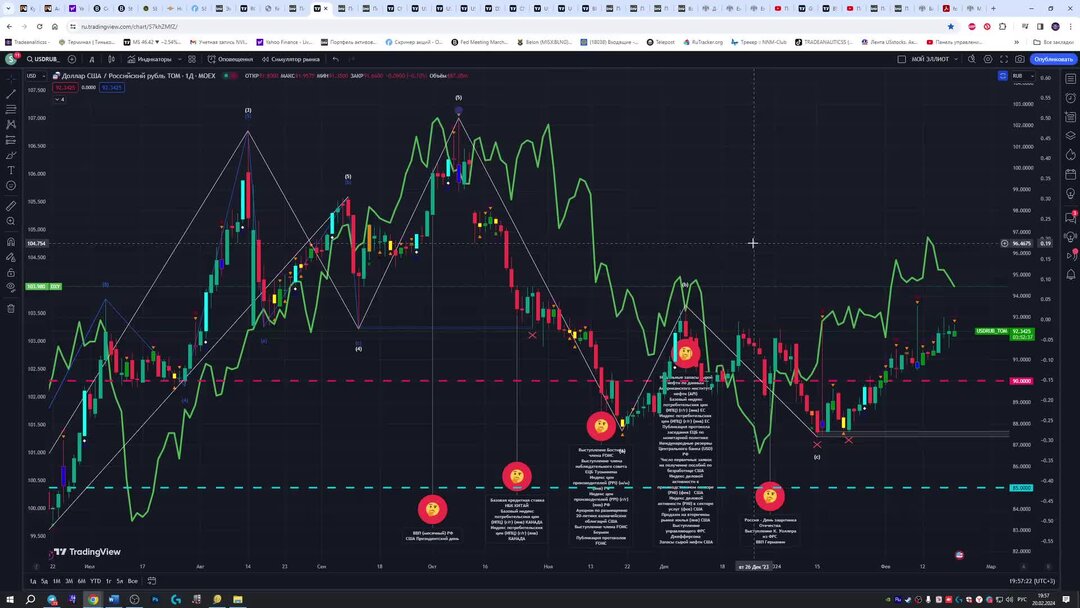Open the object tree layers panel
This screenshot has width=1080, height=608.
pos(1070,136)
